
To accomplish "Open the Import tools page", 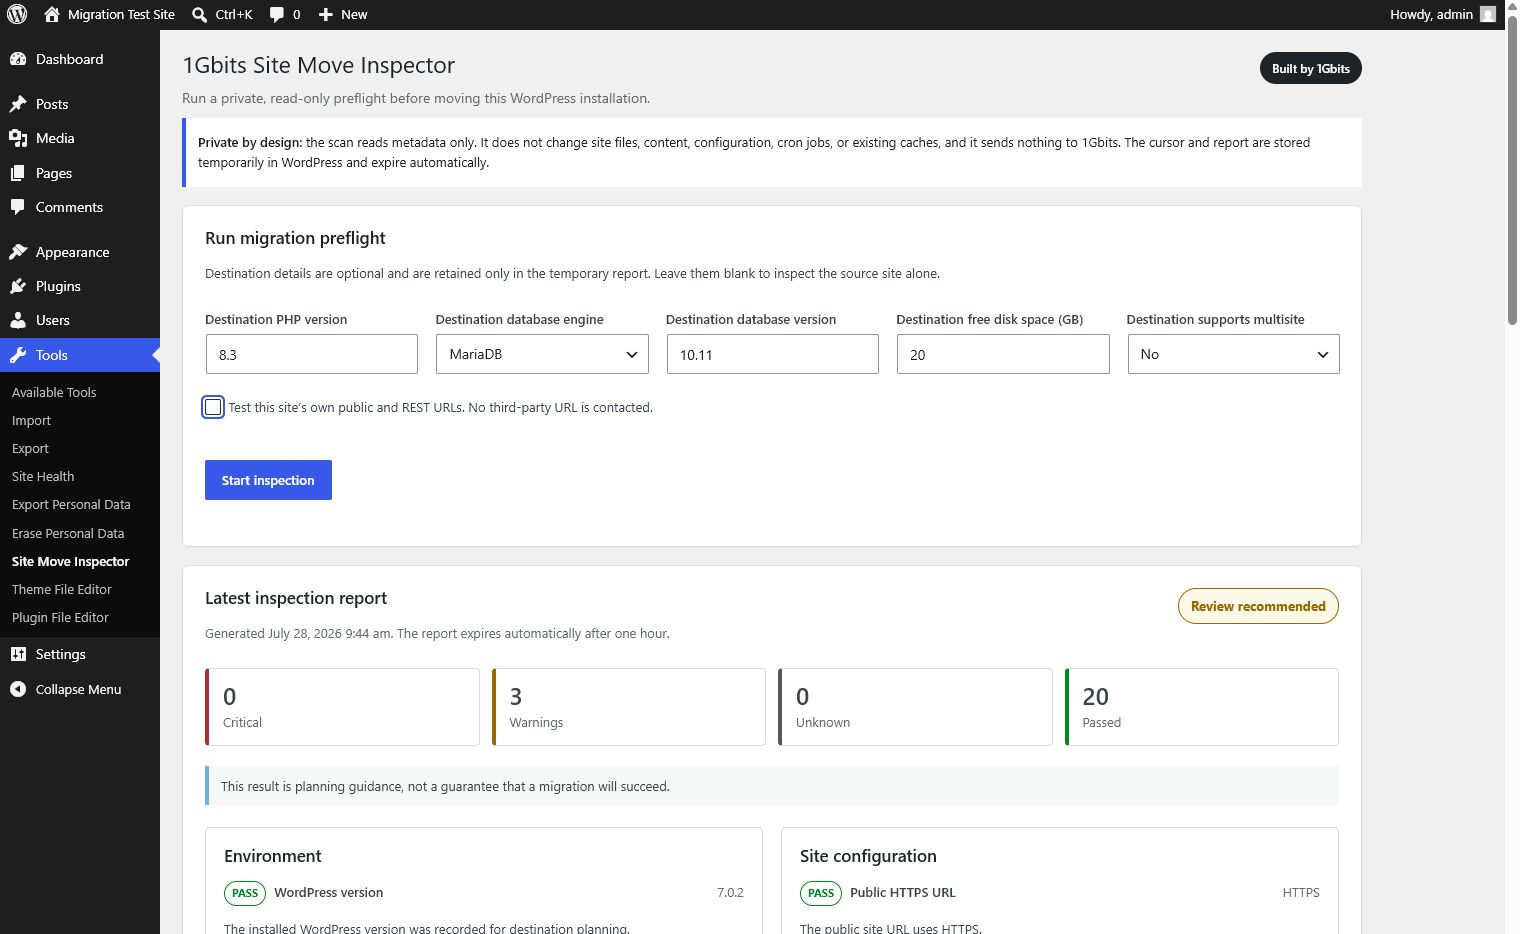I will click(x=31, y=420).
